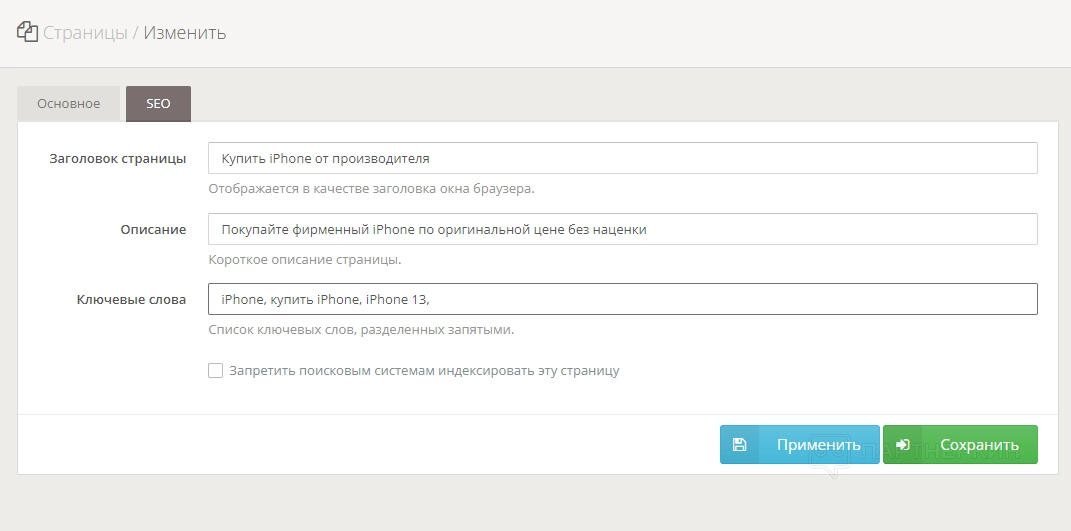
Task: Click the arrow icon on Сохранить button
Action: tap(902, 445)
